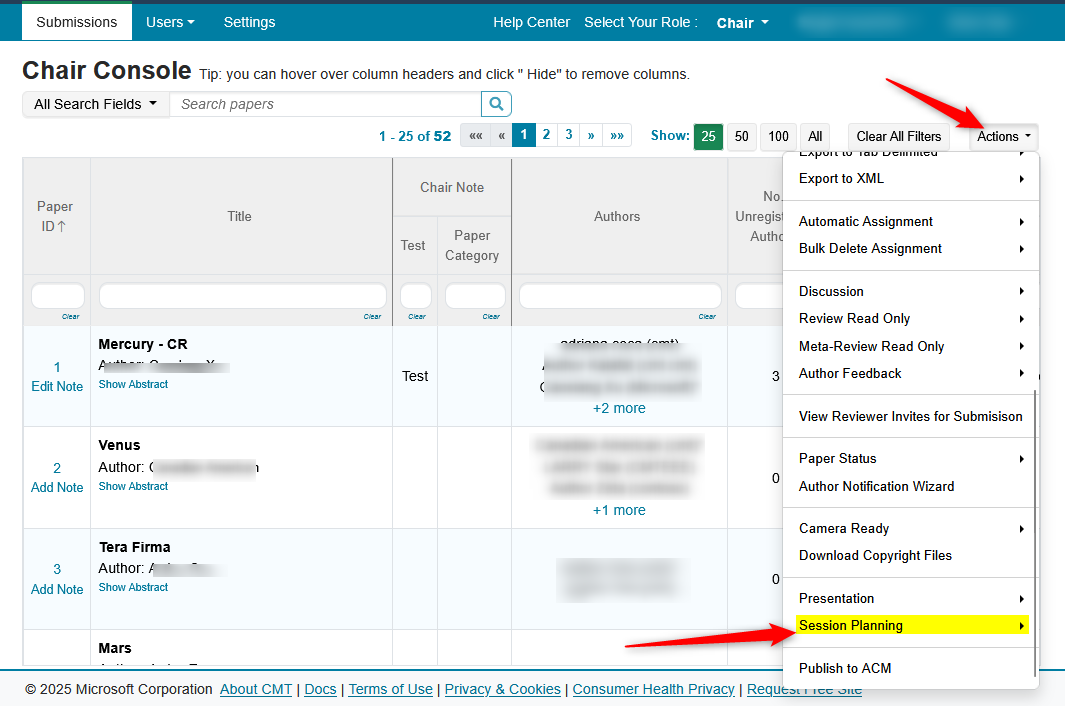This screenshot has height=706, width=1065.
Task: Open the Actions dropdown
Action: click(1003, 137)
